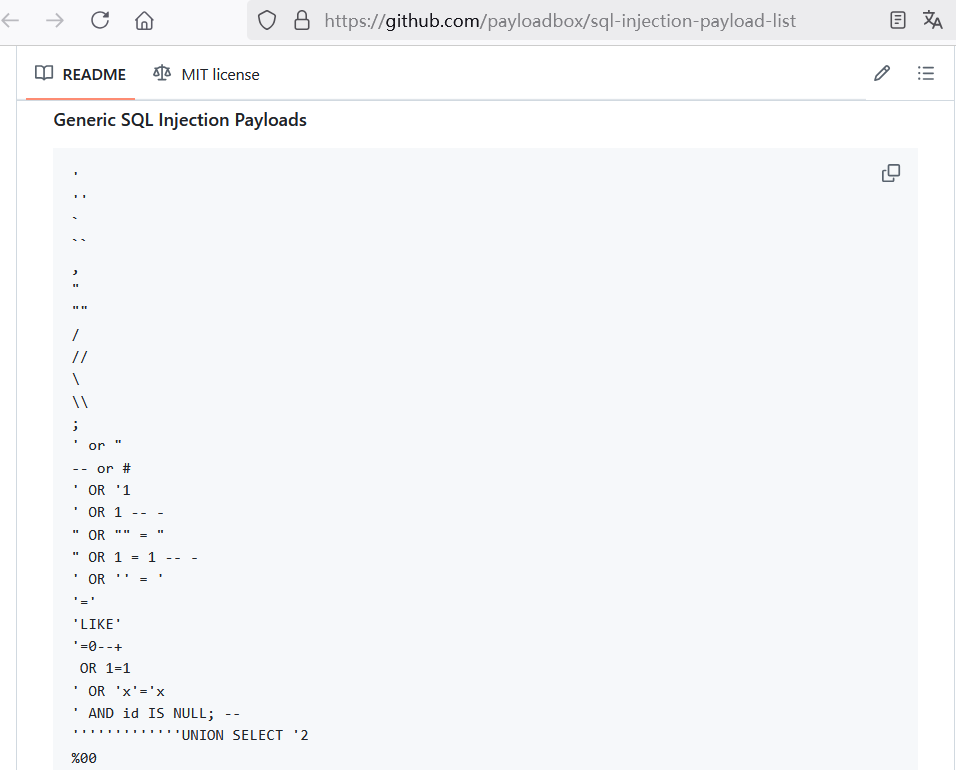
Task: Open the tracking protection shield icon
Action: tap(266, 20)
